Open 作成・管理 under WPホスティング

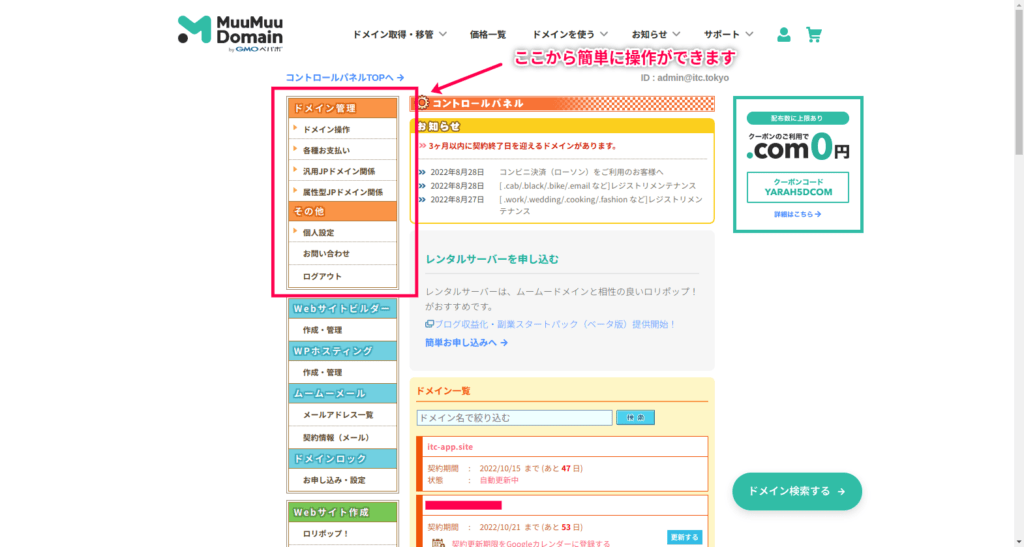343,372
